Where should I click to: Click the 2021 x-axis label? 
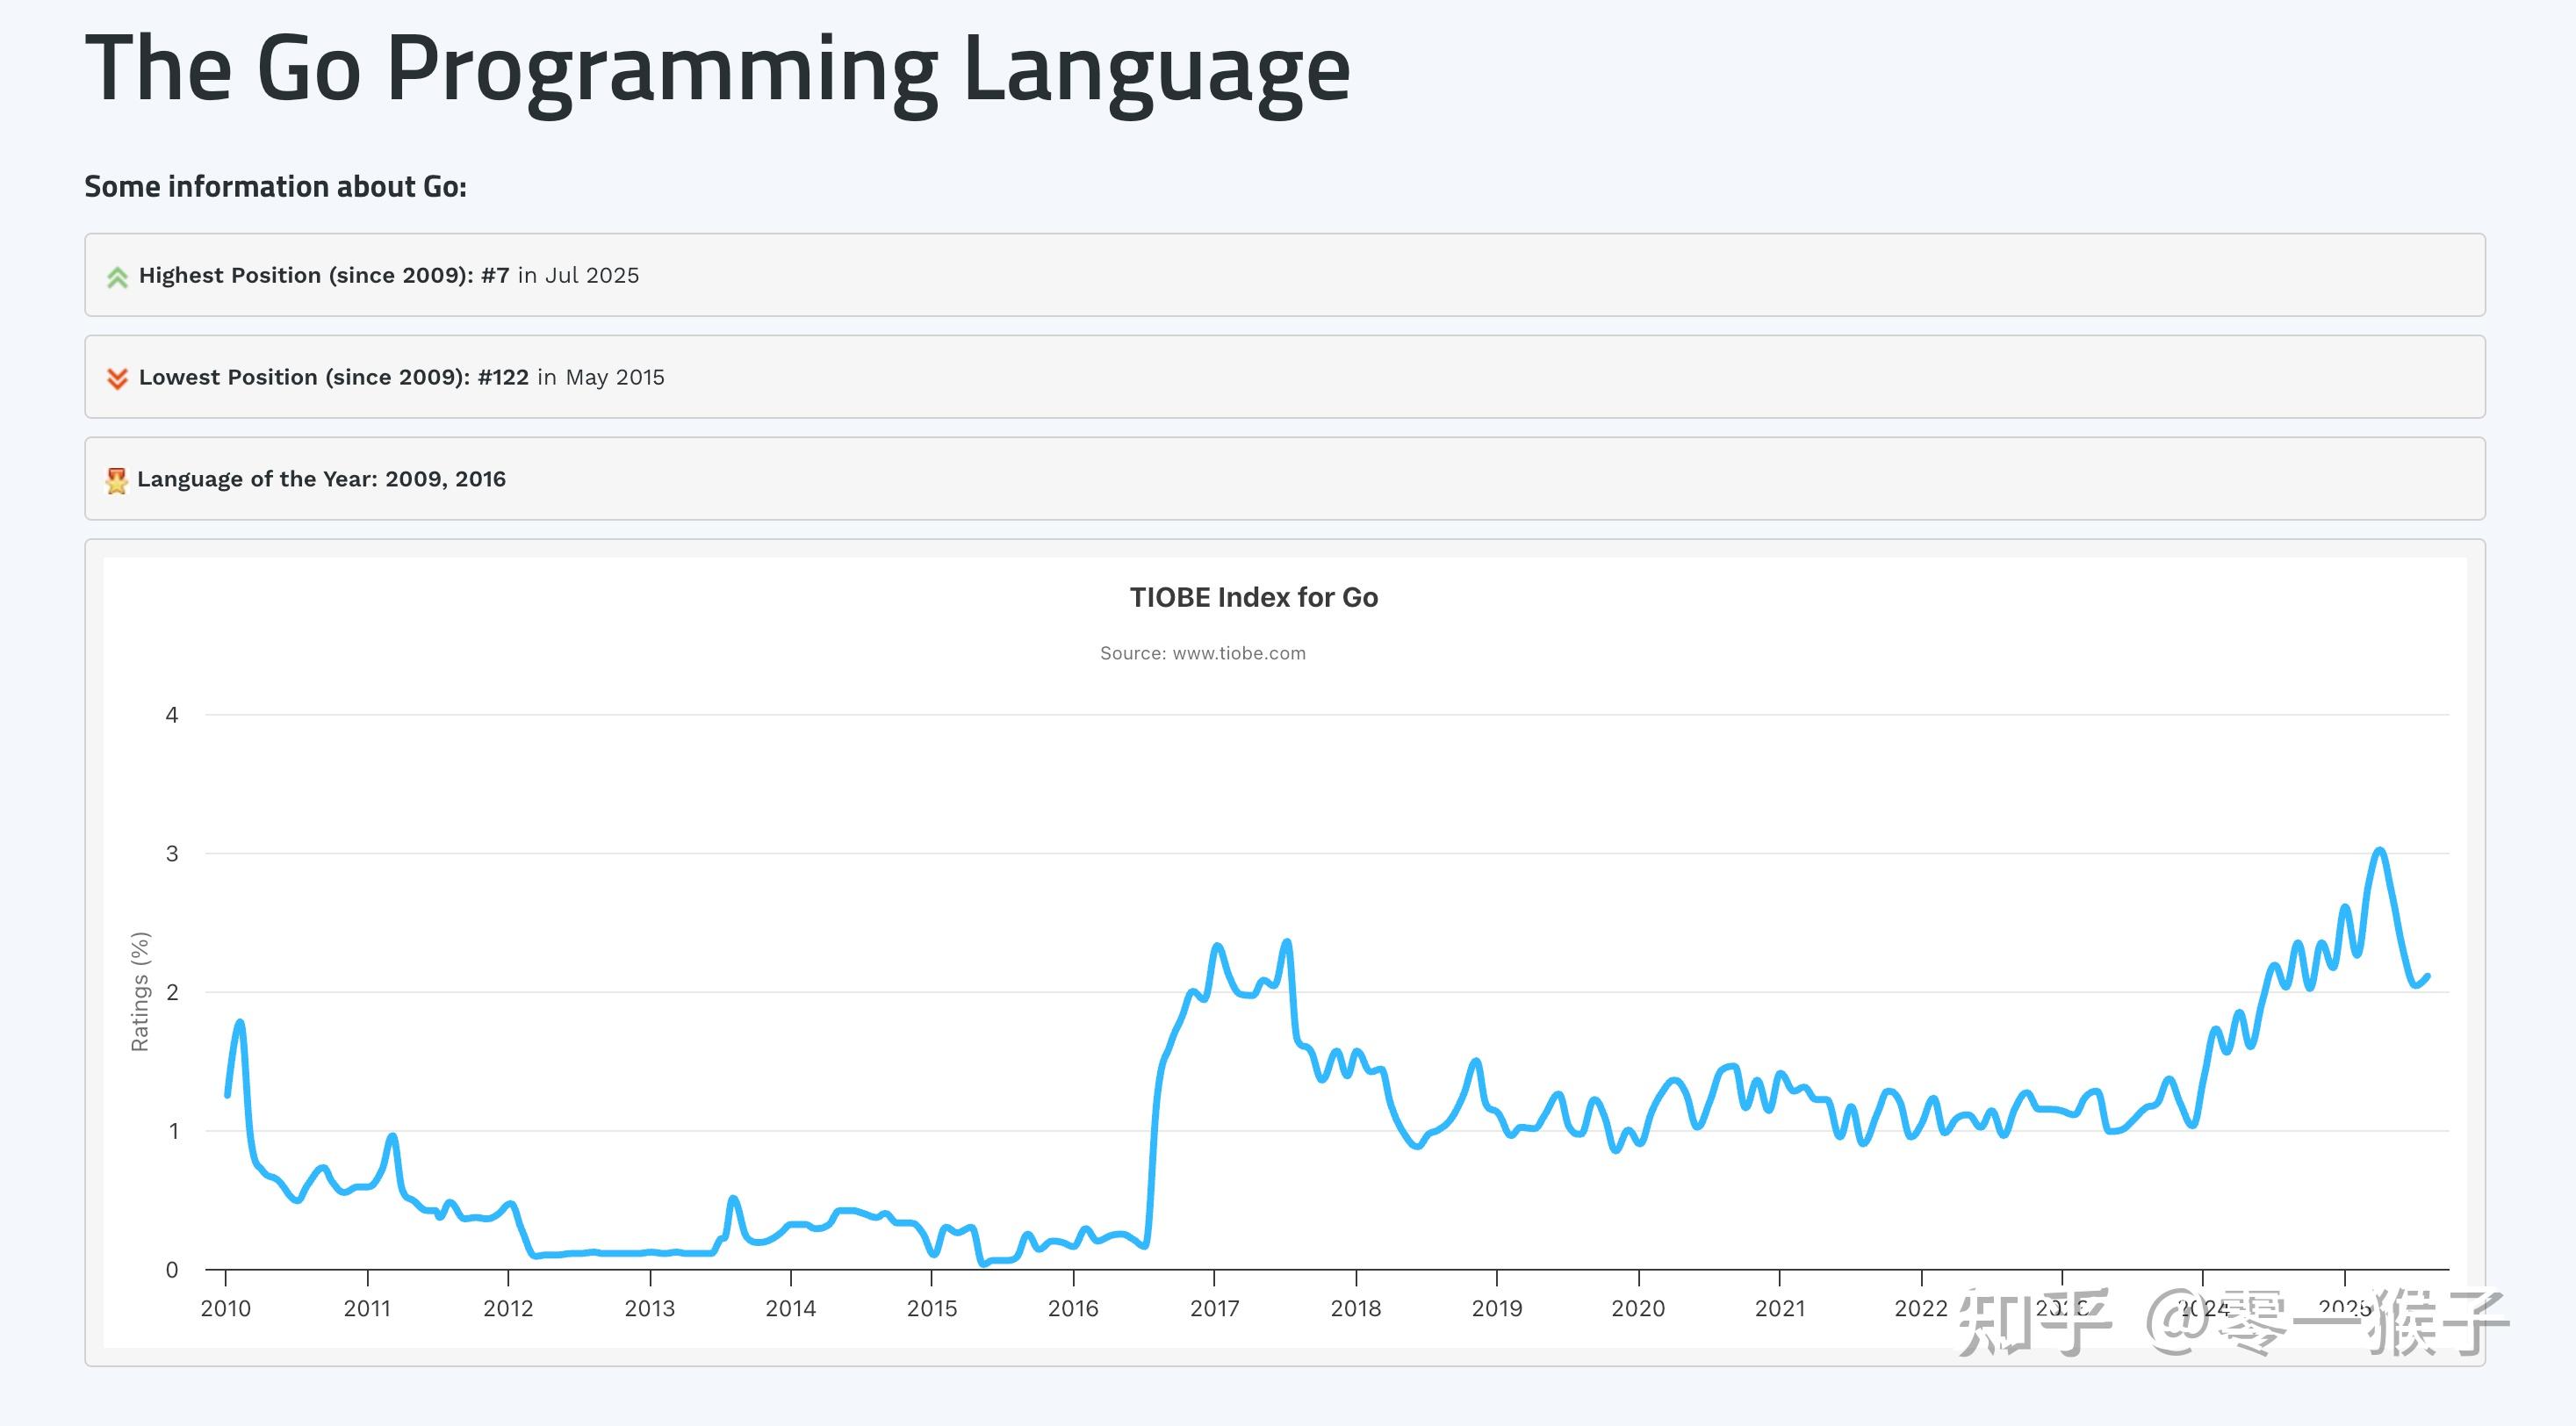pyautogui.click(x=1780, y=1308)
